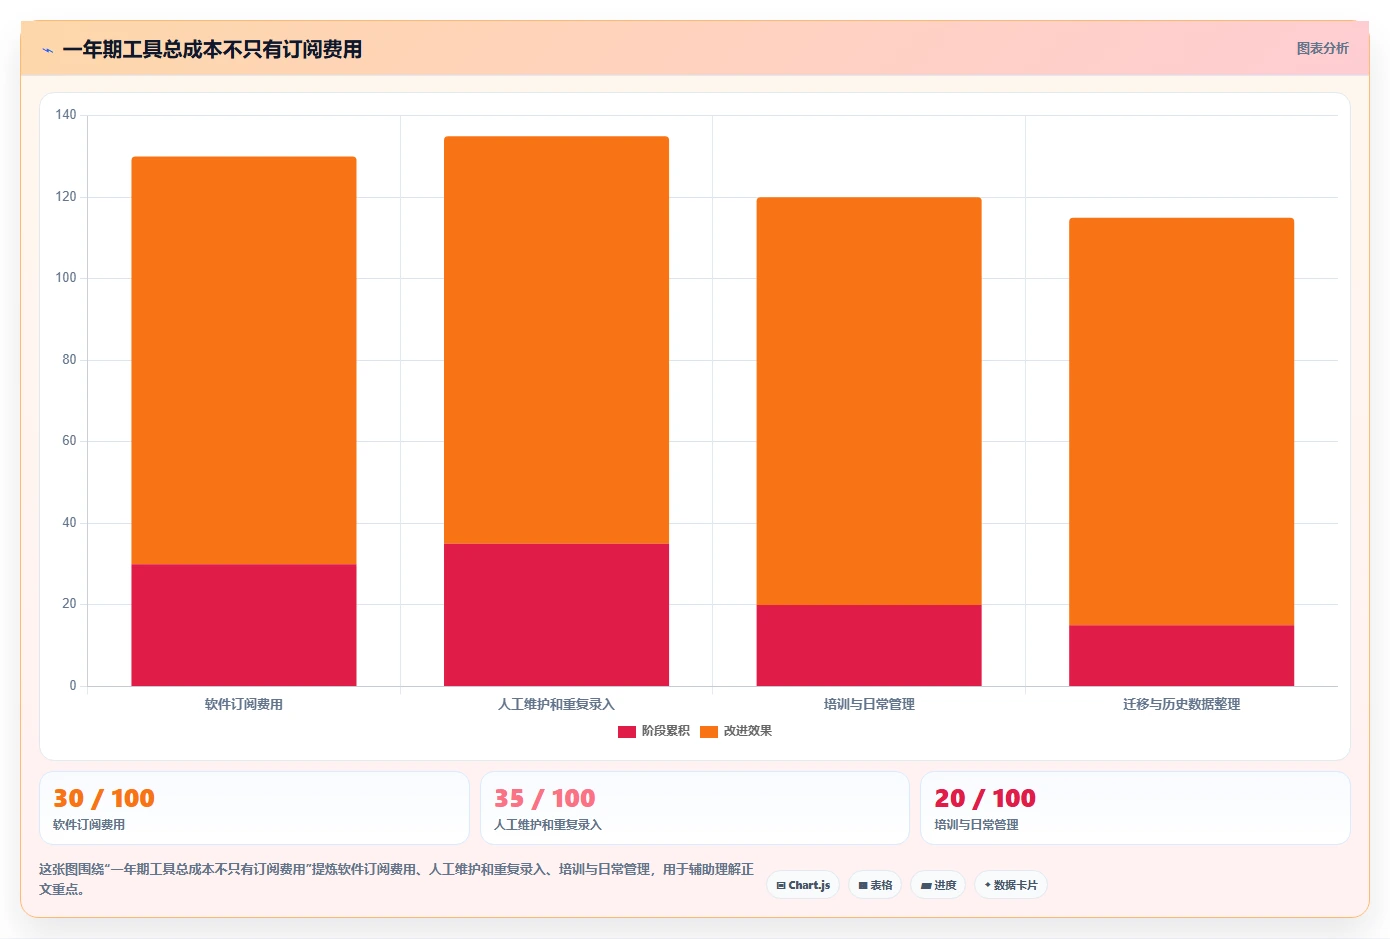Click the small icon inside Chart.js chip

click(781, 886)
